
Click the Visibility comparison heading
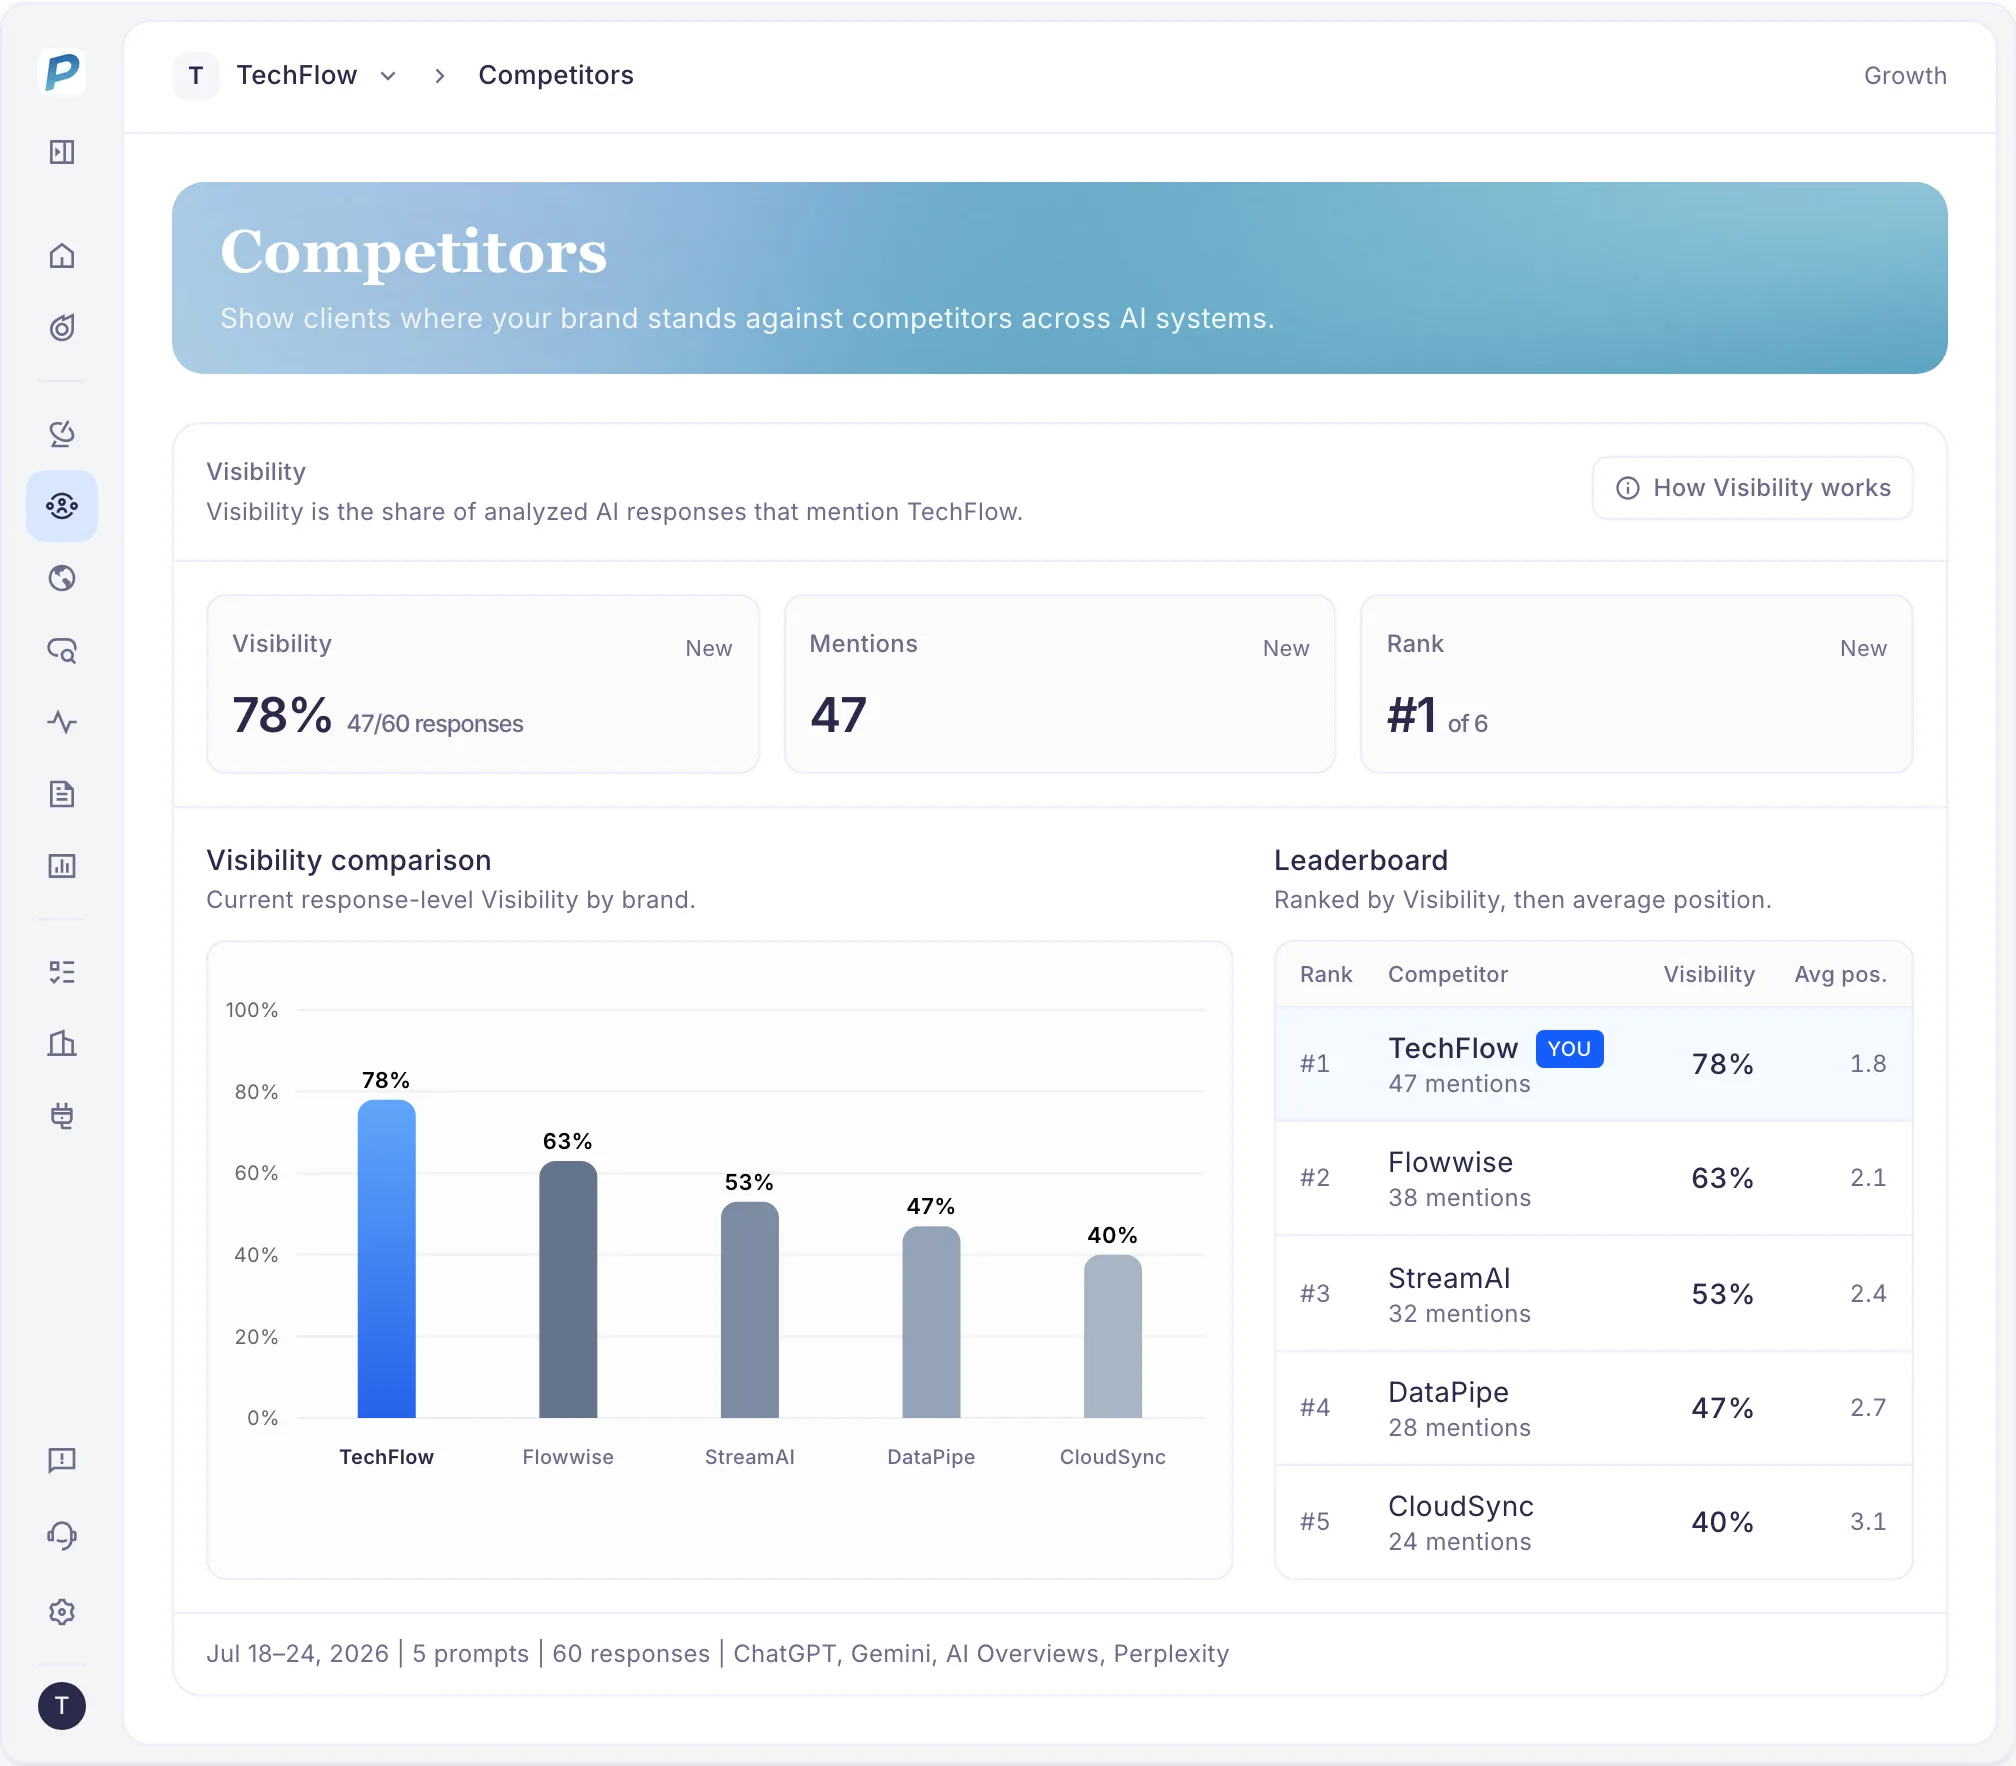[349, 860]
